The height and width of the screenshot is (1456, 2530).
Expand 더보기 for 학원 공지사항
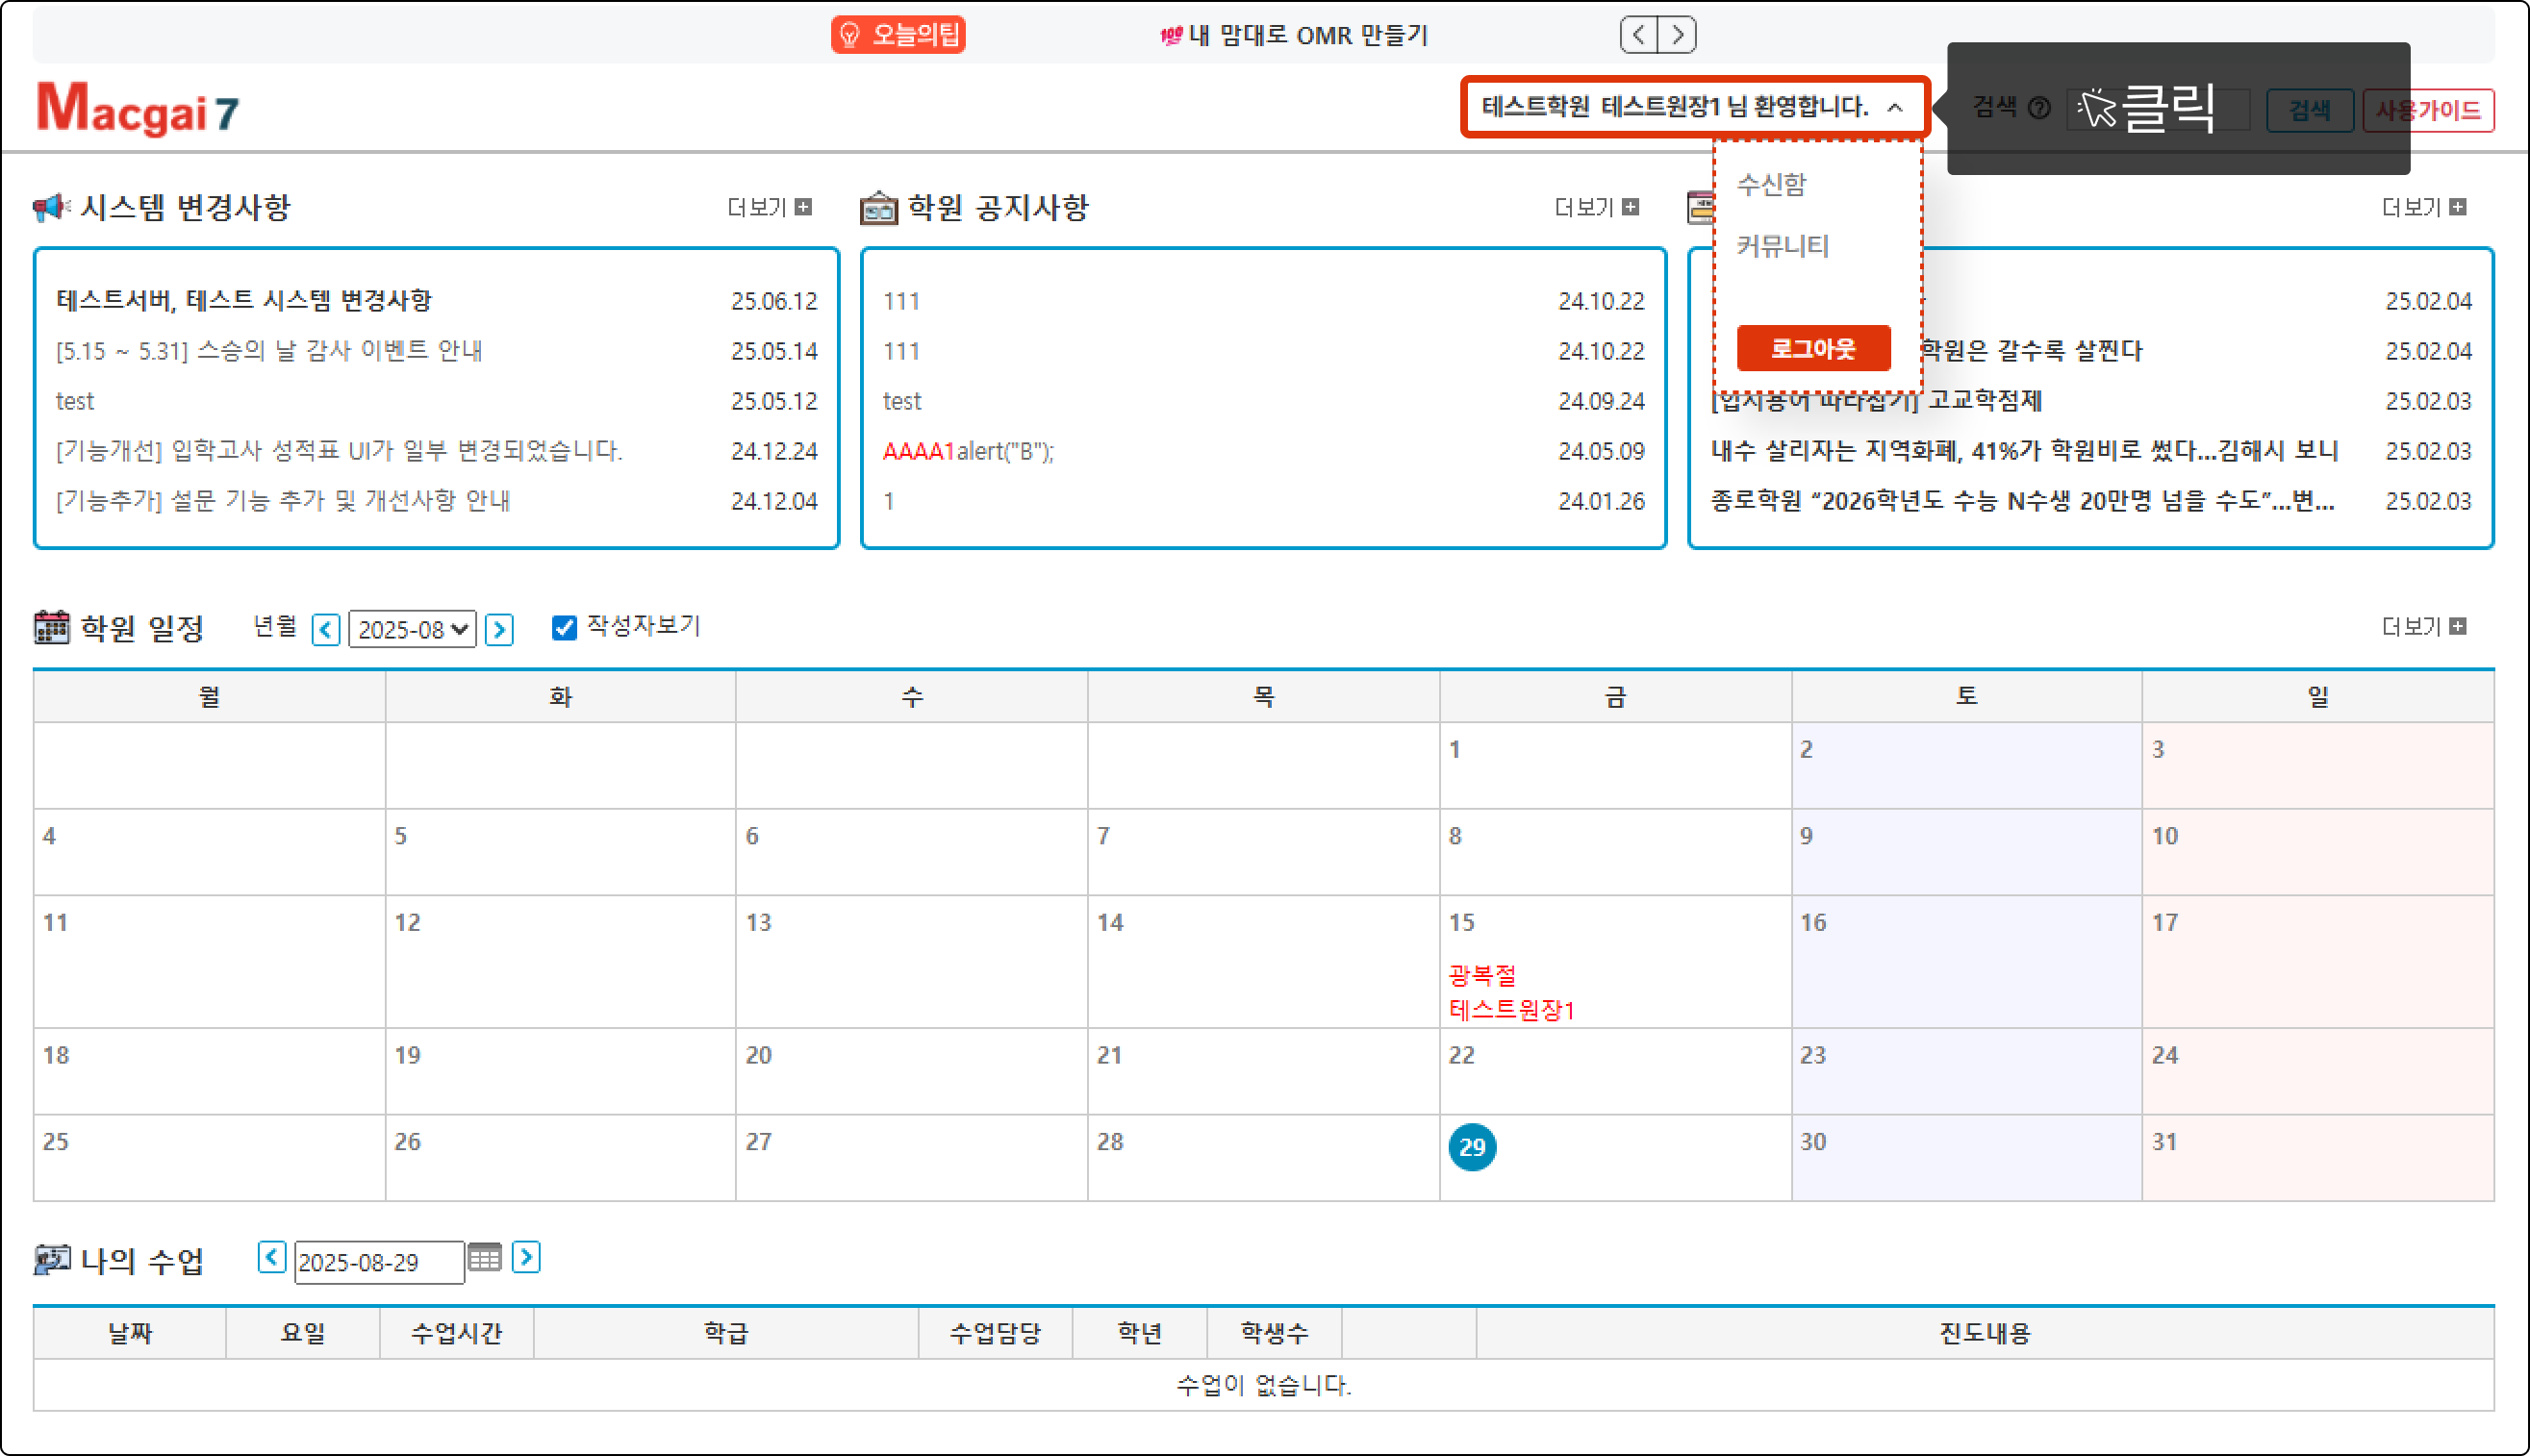(1596, 207)
